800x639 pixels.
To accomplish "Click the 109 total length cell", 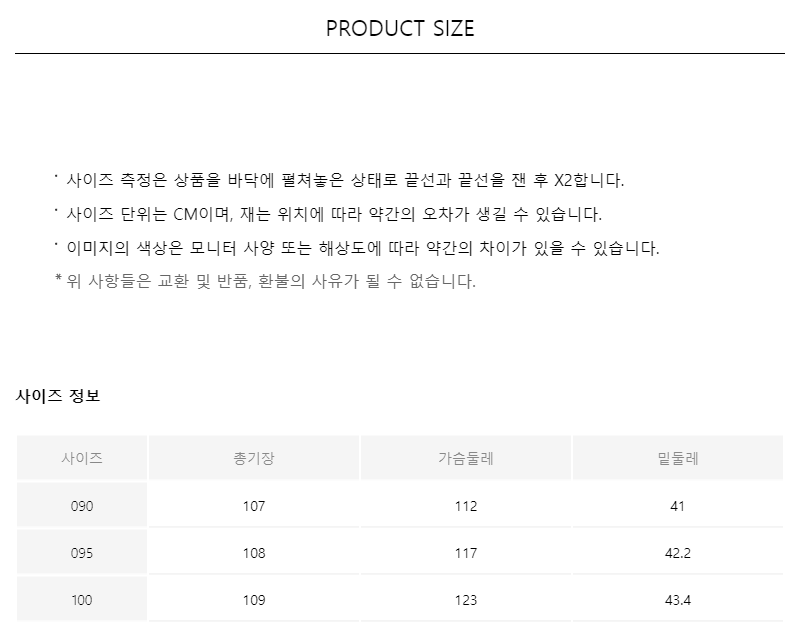I will click(254, 600).
